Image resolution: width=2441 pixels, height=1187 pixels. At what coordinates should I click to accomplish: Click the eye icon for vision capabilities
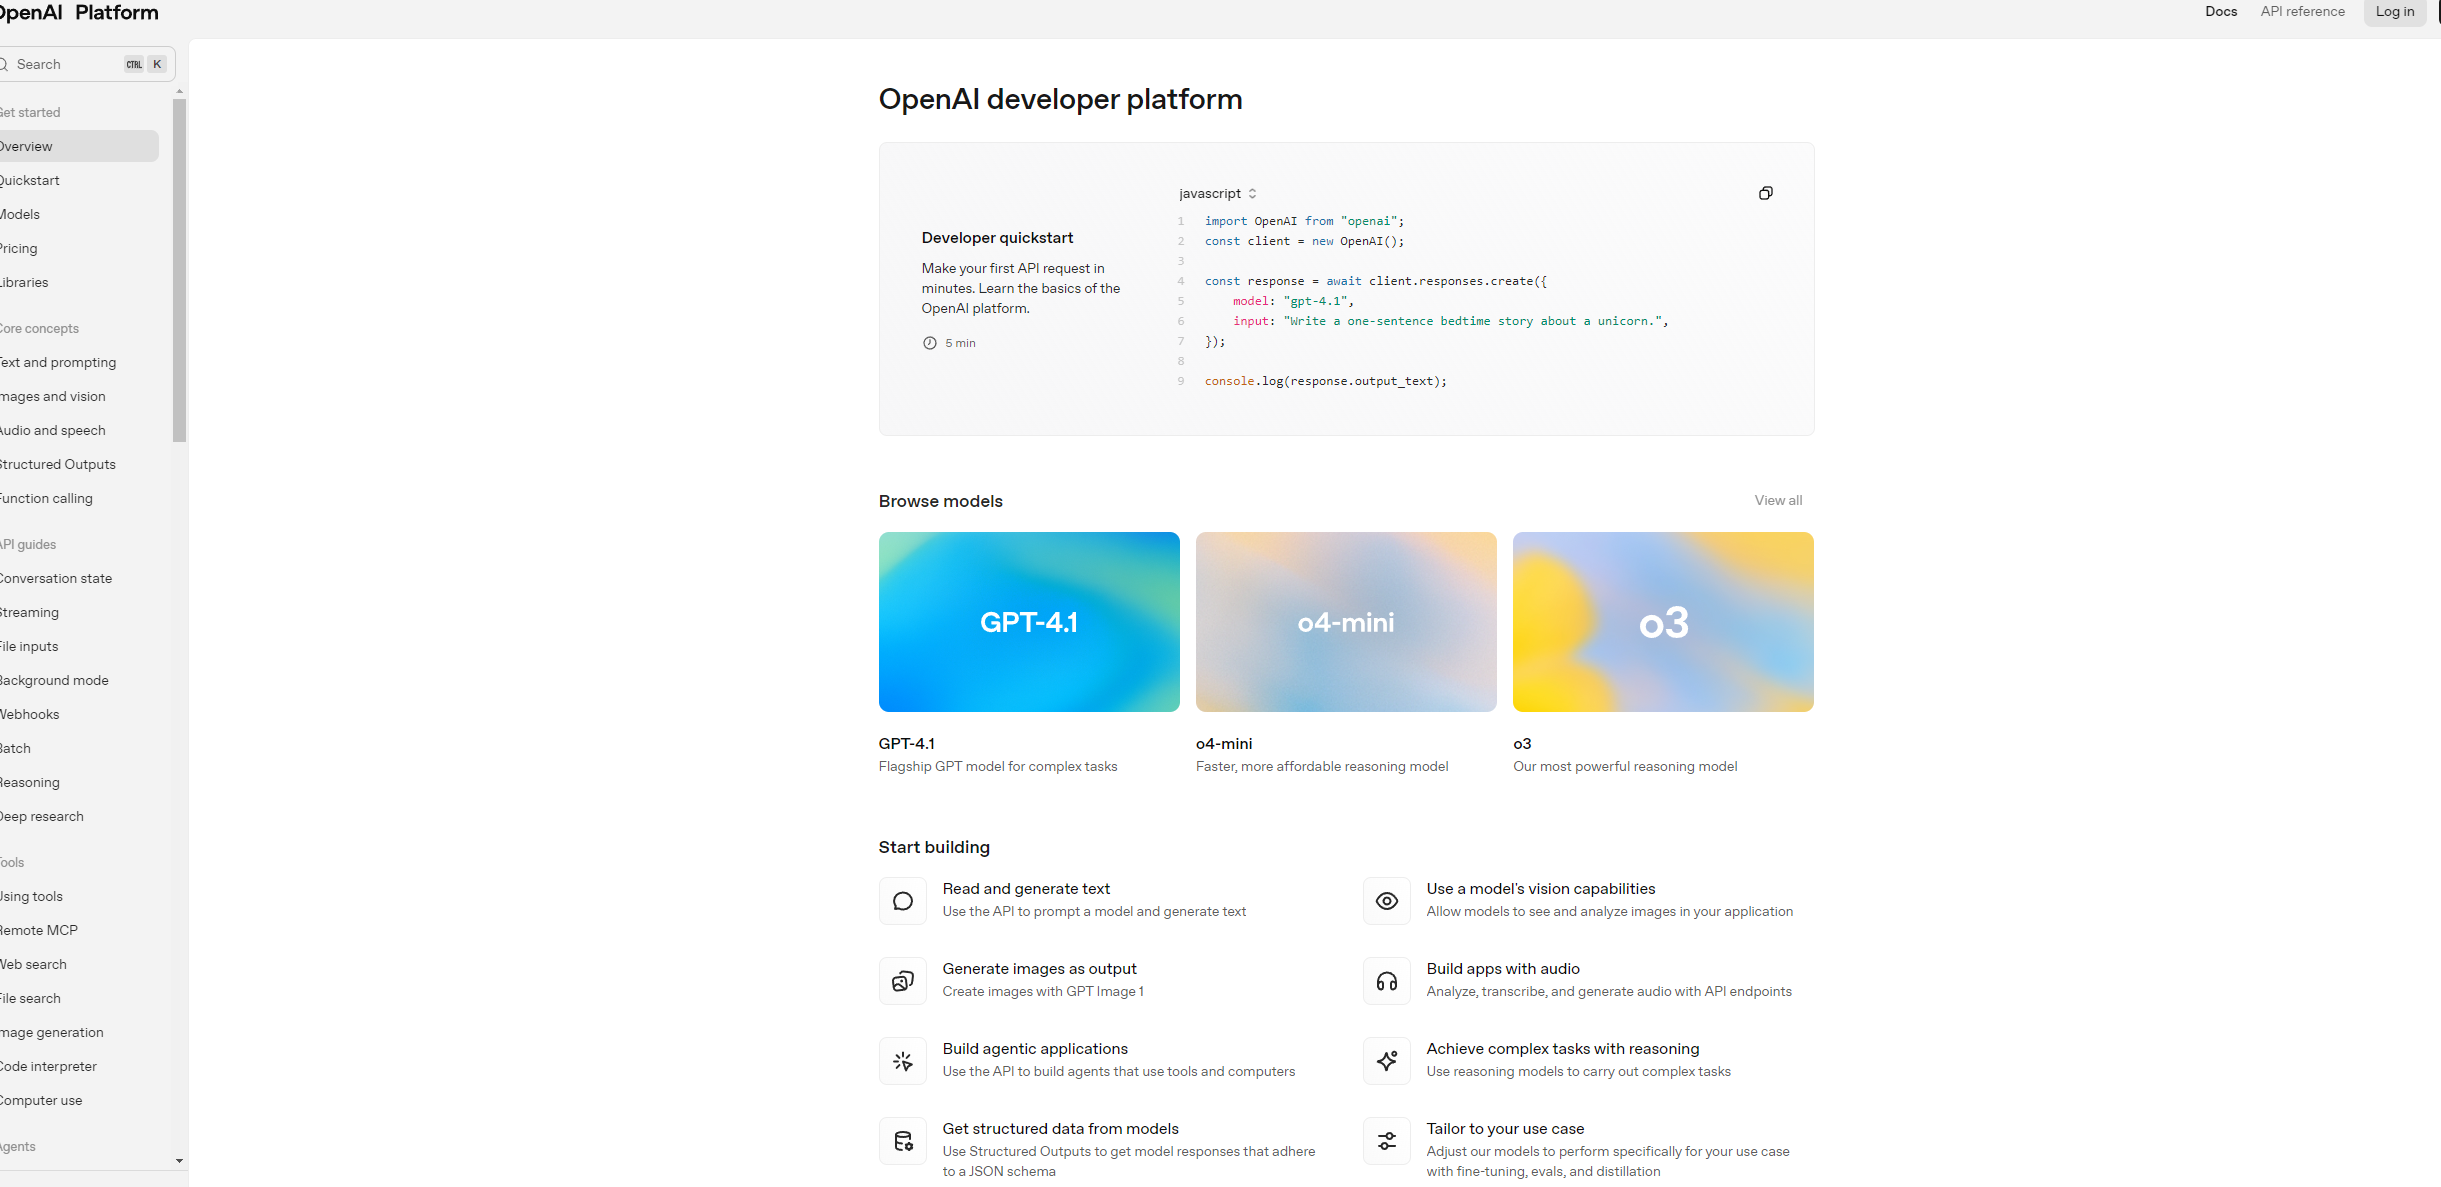coord(1387,901)
